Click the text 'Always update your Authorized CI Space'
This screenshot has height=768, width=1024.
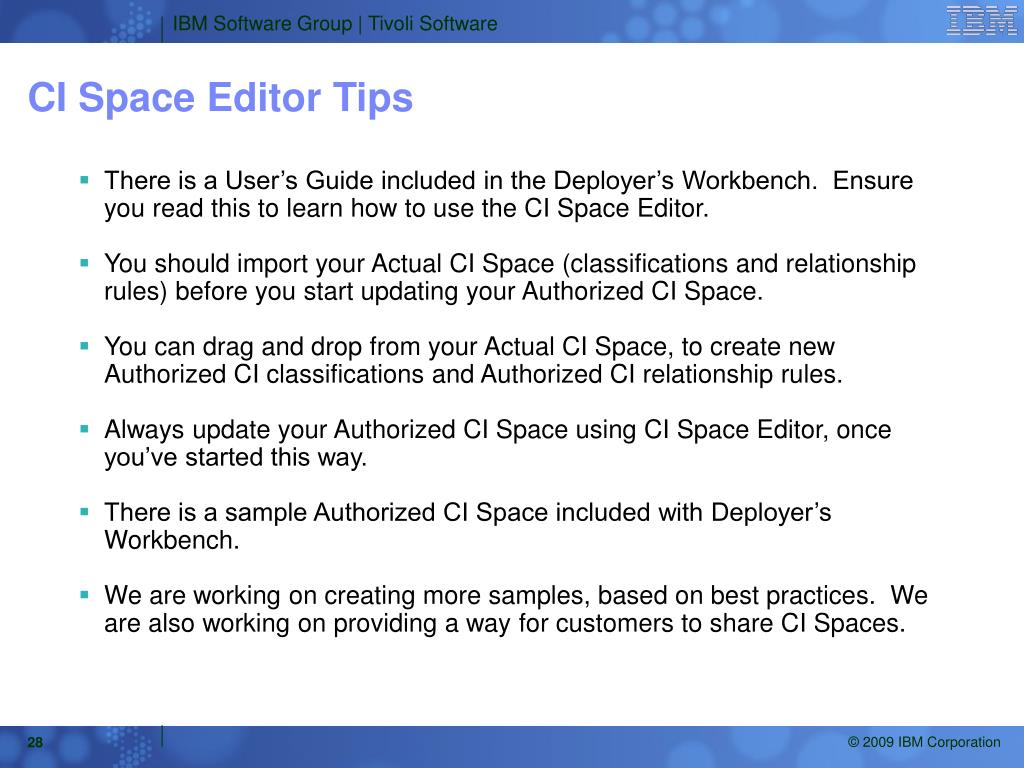point(336,430)
